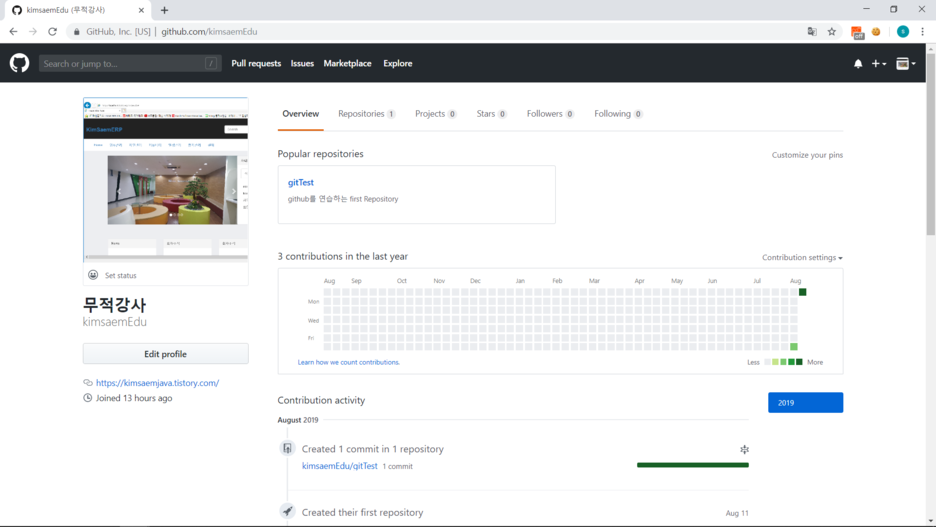Click the address bar URL
This screenshot has width=936, height=527.
209,32
